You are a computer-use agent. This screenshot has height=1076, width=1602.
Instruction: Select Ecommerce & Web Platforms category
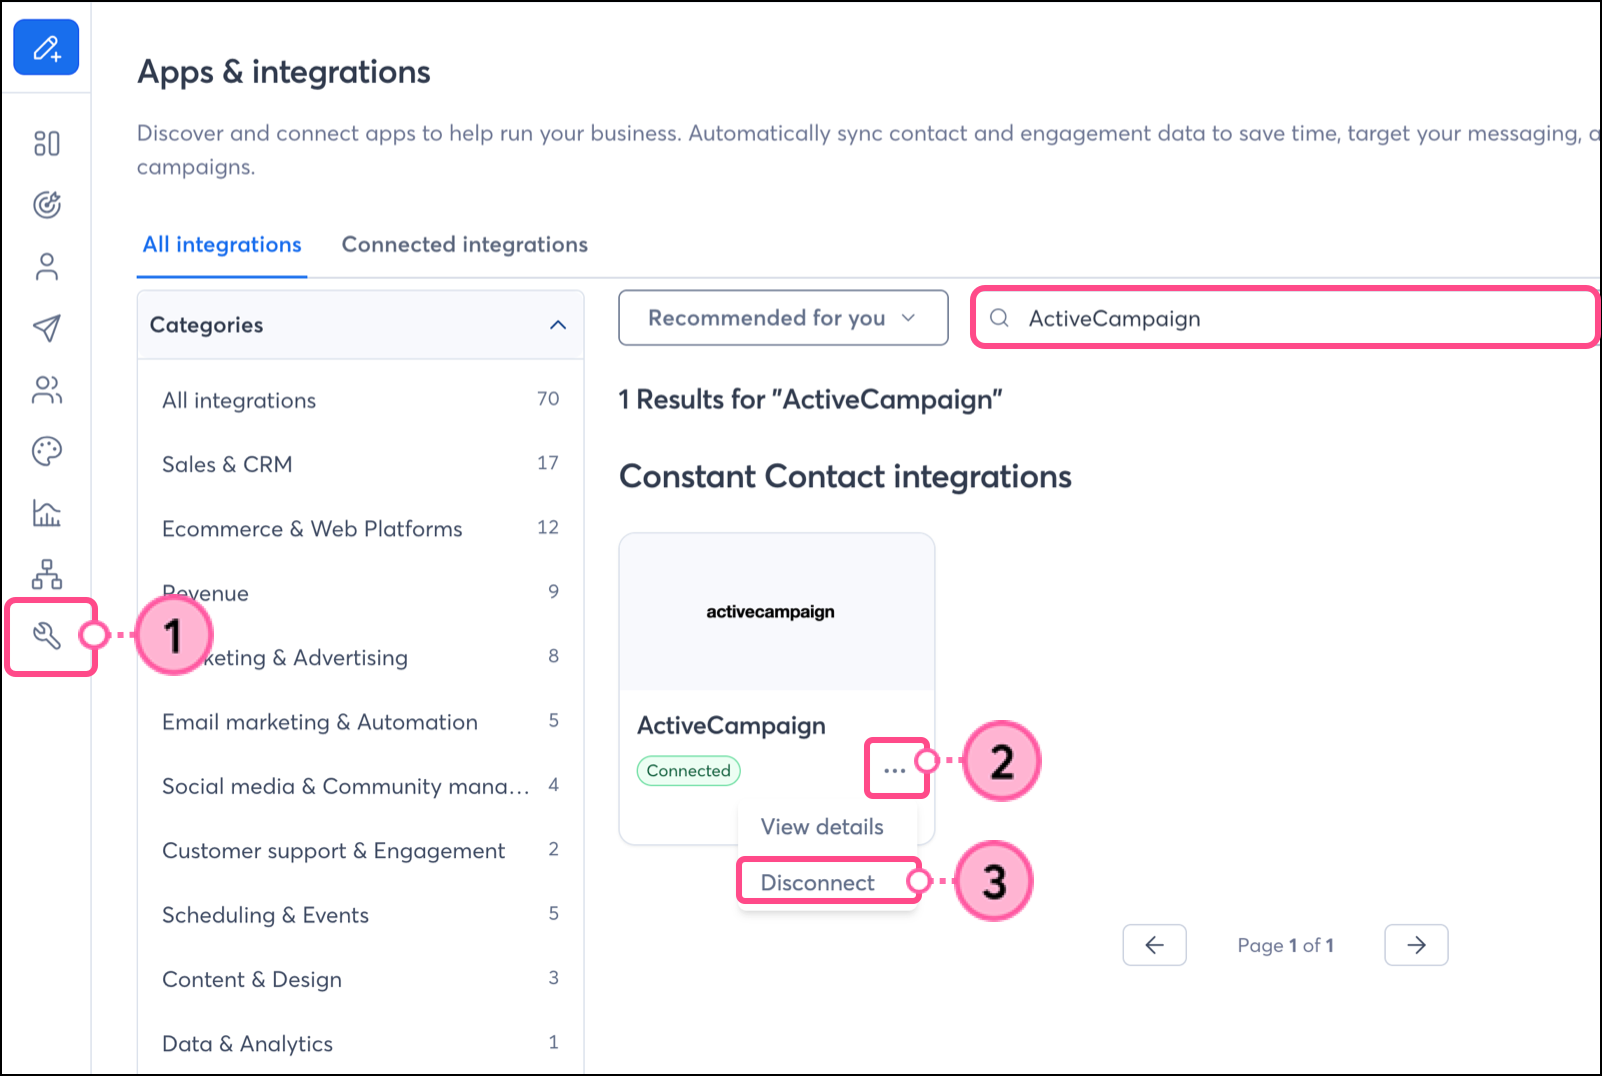[360, 528]
